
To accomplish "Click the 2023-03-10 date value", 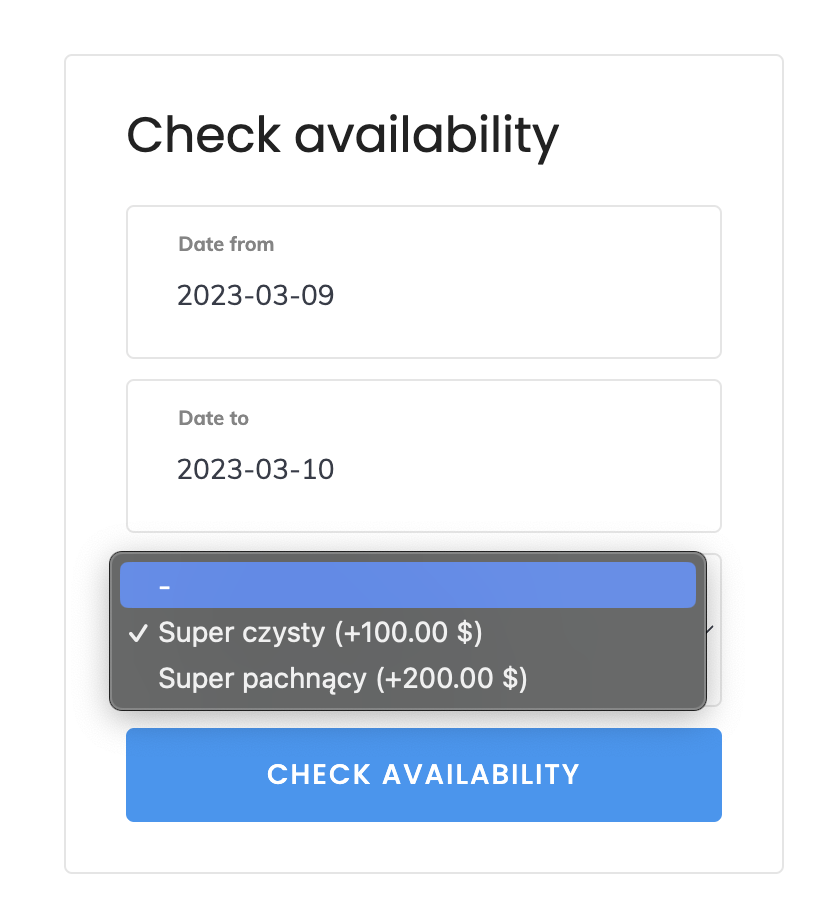I will click(x=255, y=470).
